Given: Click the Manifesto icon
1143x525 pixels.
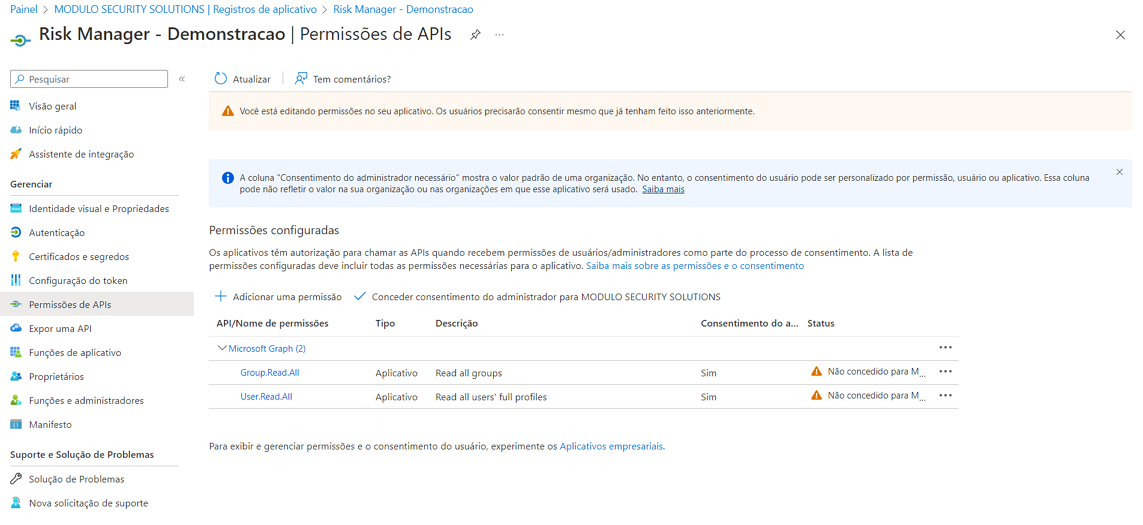Looking at the screenshot, I should [16, 424].
